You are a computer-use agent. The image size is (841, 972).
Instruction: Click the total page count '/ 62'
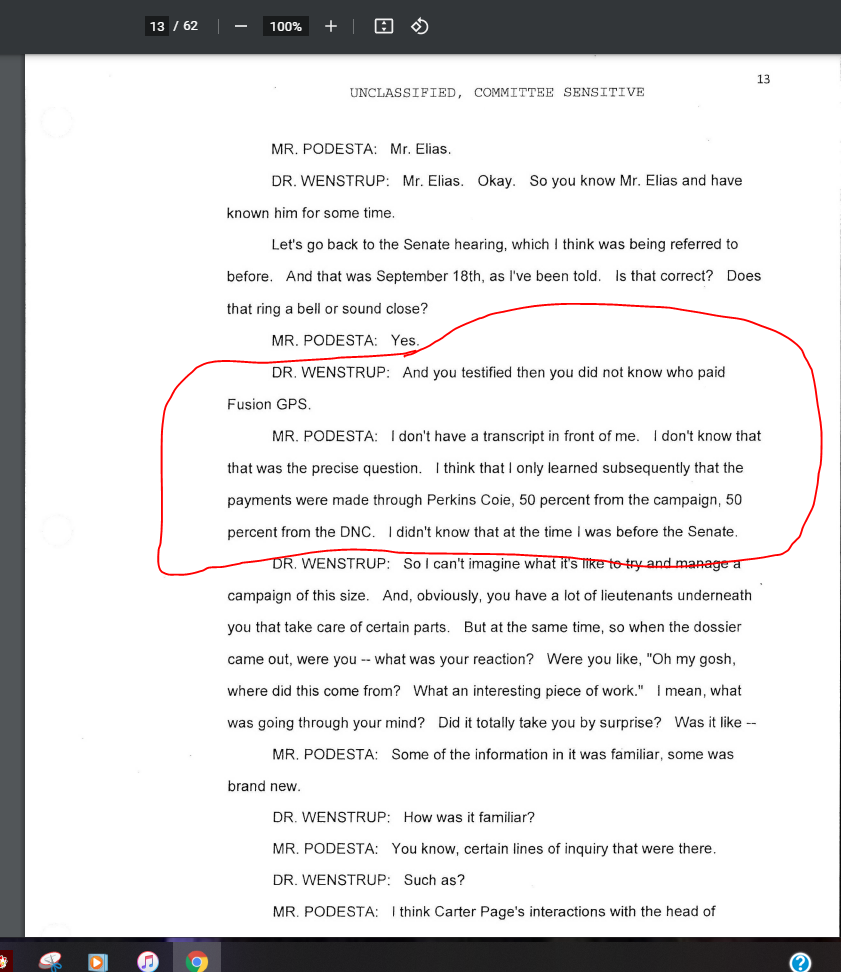(186, 26)
